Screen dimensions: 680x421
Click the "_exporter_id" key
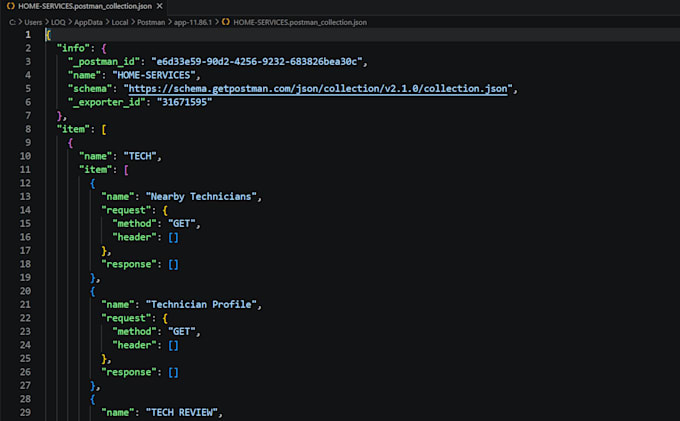[x=106, y=102]
